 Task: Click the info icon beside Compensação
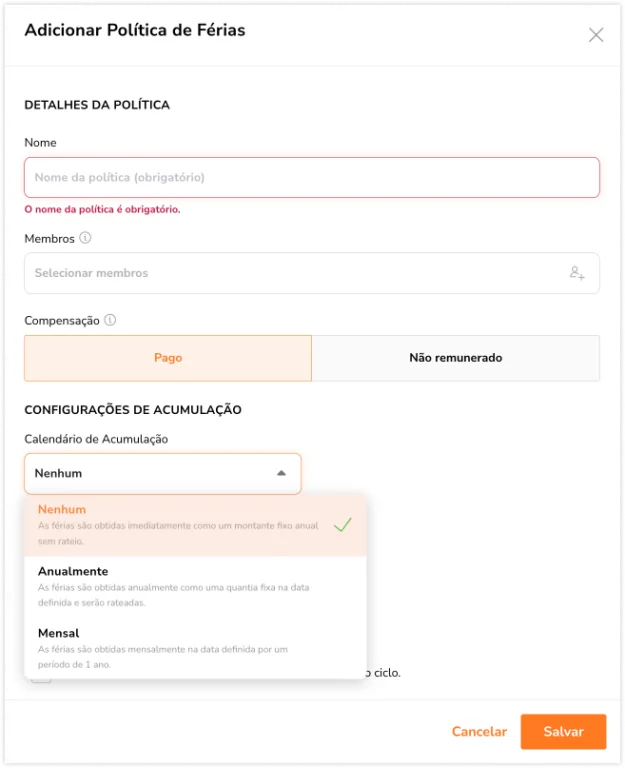click(110, 320)
